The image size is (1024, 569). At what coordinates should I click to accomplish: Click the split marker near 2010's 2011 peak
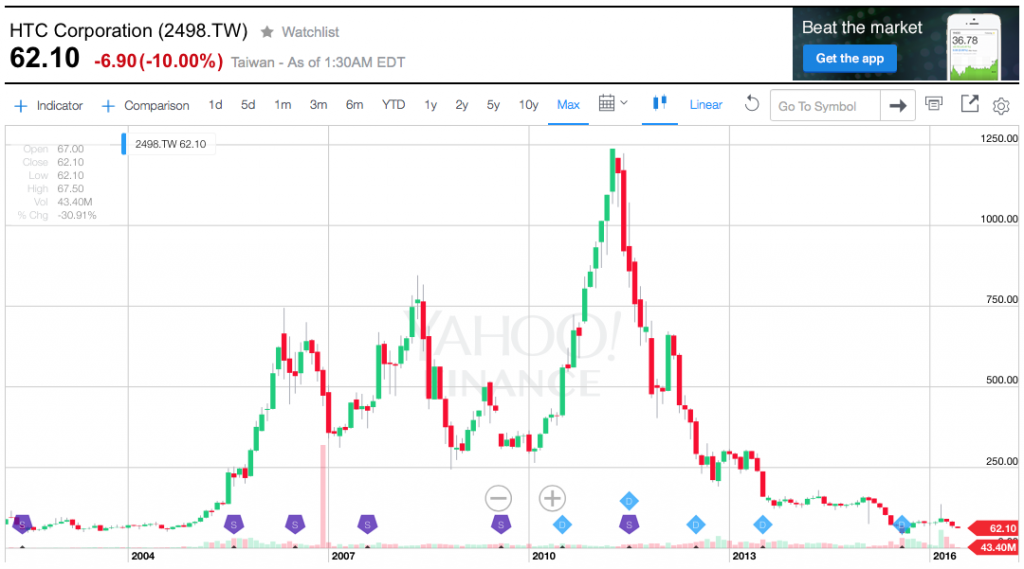pos(629,524)
